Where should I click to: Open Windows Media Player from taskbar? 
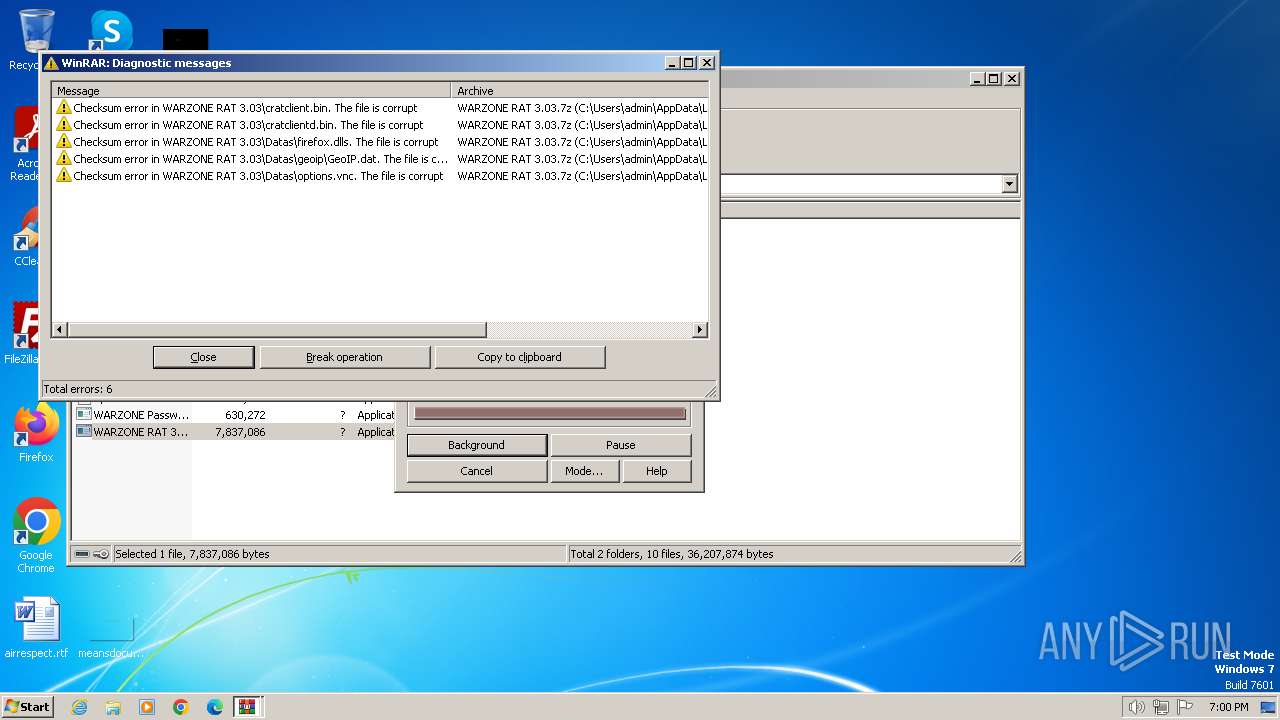[147, 707]
